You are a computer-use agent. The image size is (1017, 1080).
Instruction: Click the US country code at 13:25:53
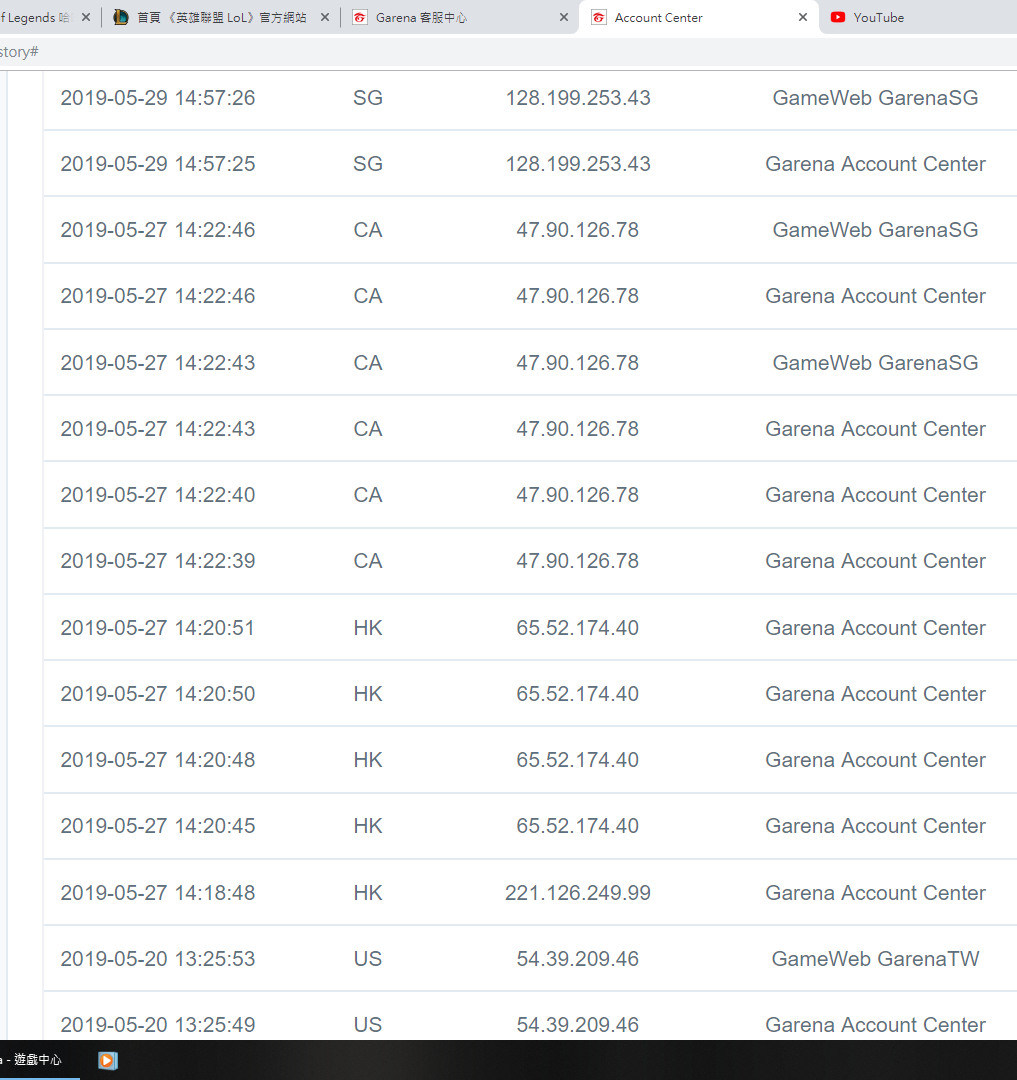click(368, 959)
